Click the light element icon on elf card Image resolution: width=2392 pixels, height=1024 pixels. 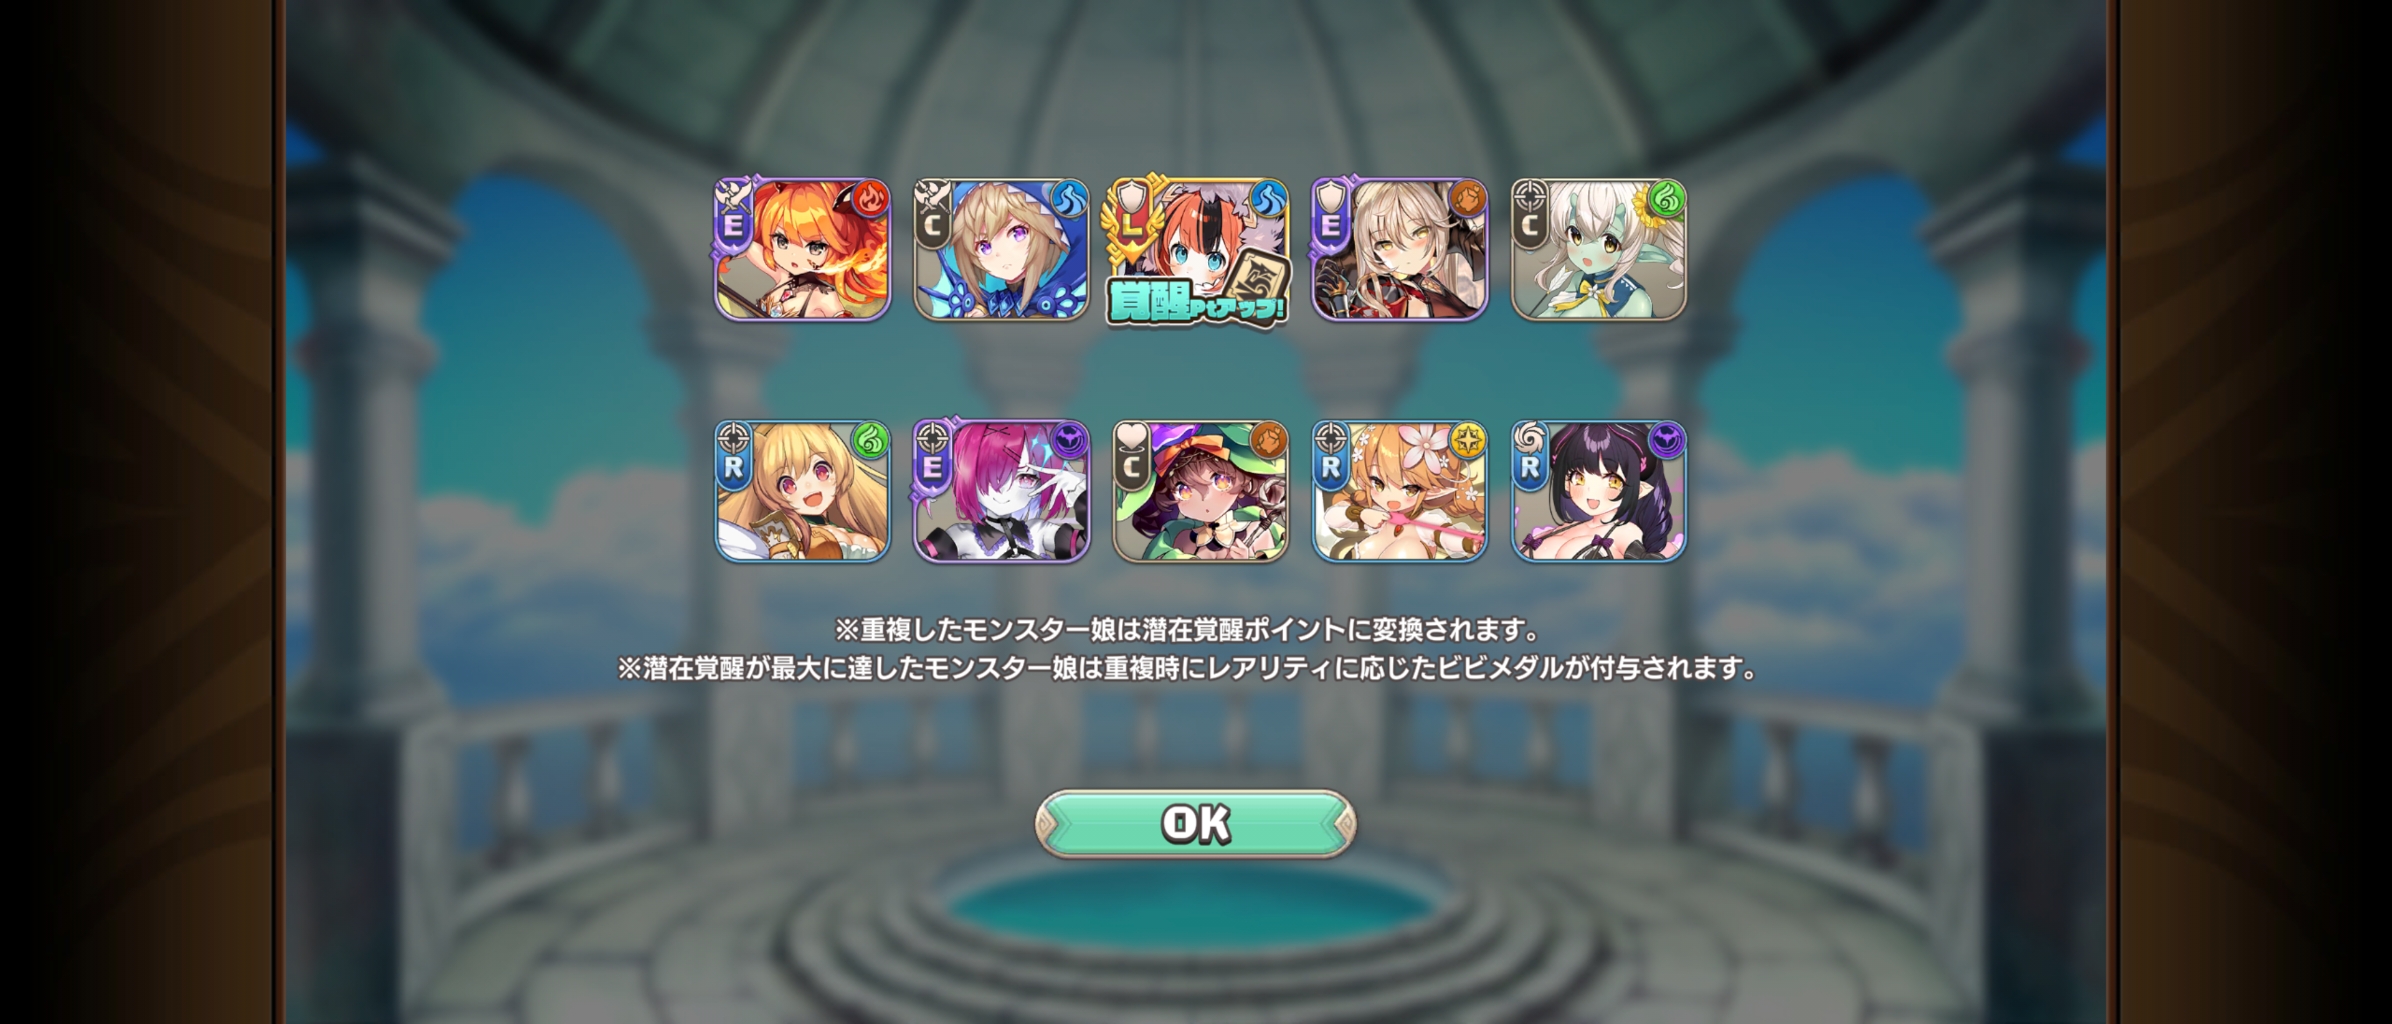pos(1468,440)
